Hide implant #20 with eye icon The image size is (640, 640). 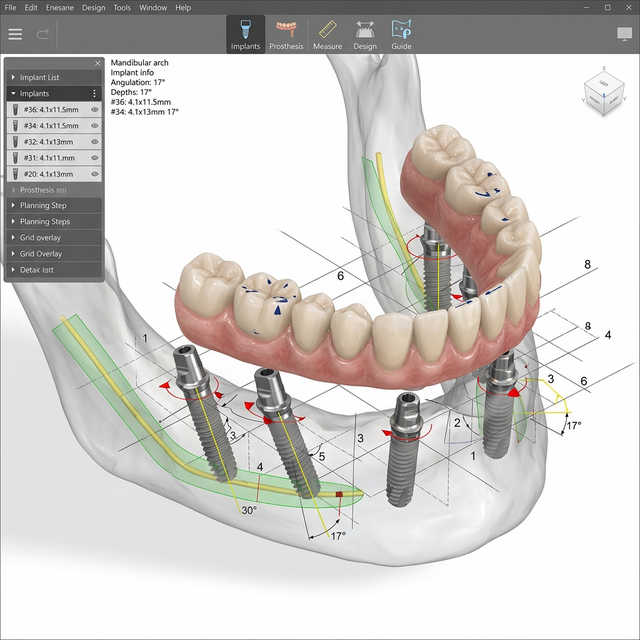[x=95, y=174]
